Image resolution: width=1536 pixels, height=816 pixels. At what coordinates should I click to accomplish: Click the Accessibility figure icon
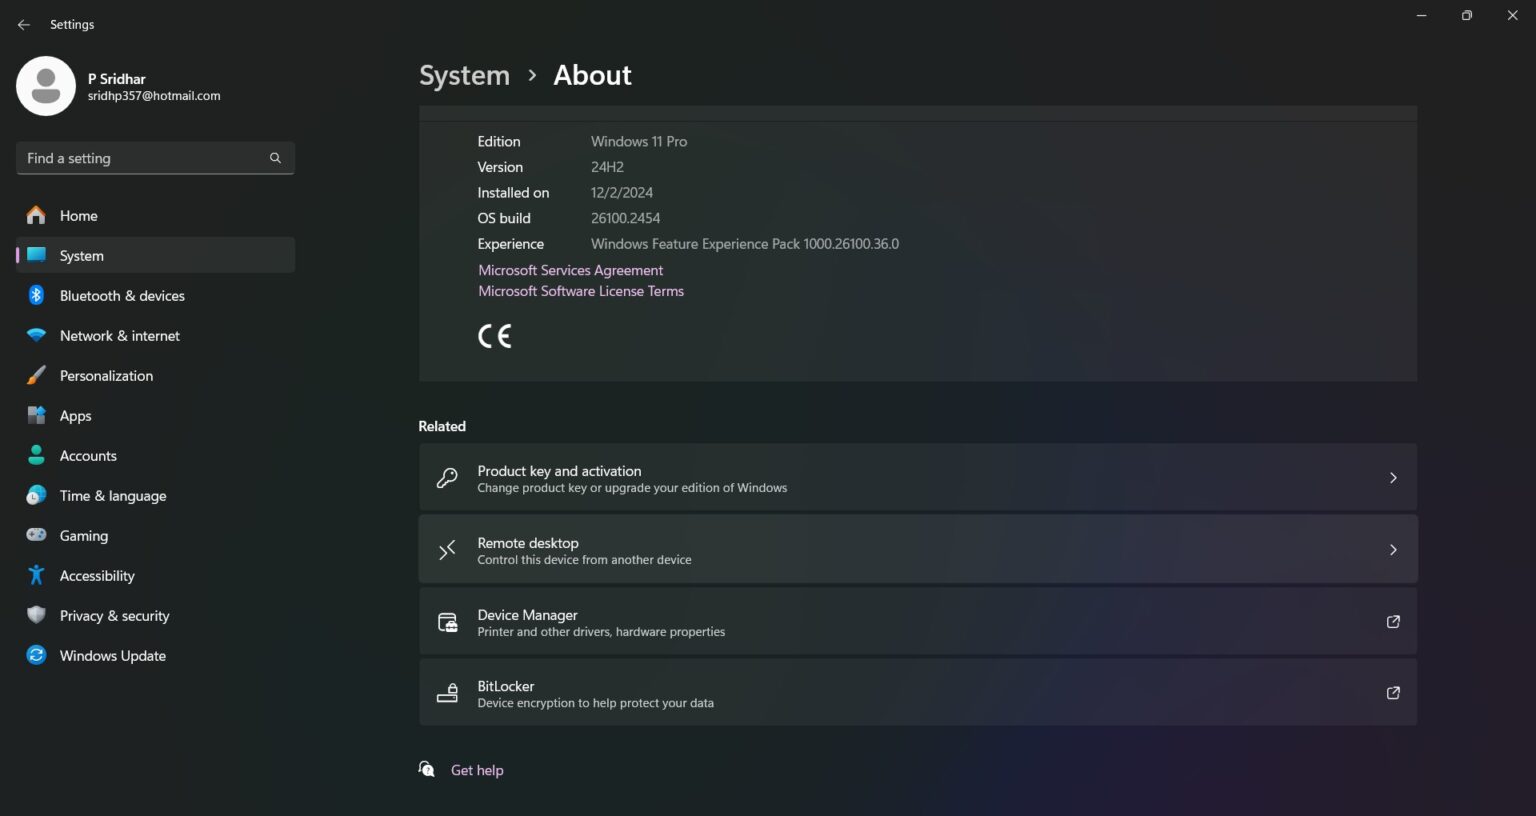point(36,575)
